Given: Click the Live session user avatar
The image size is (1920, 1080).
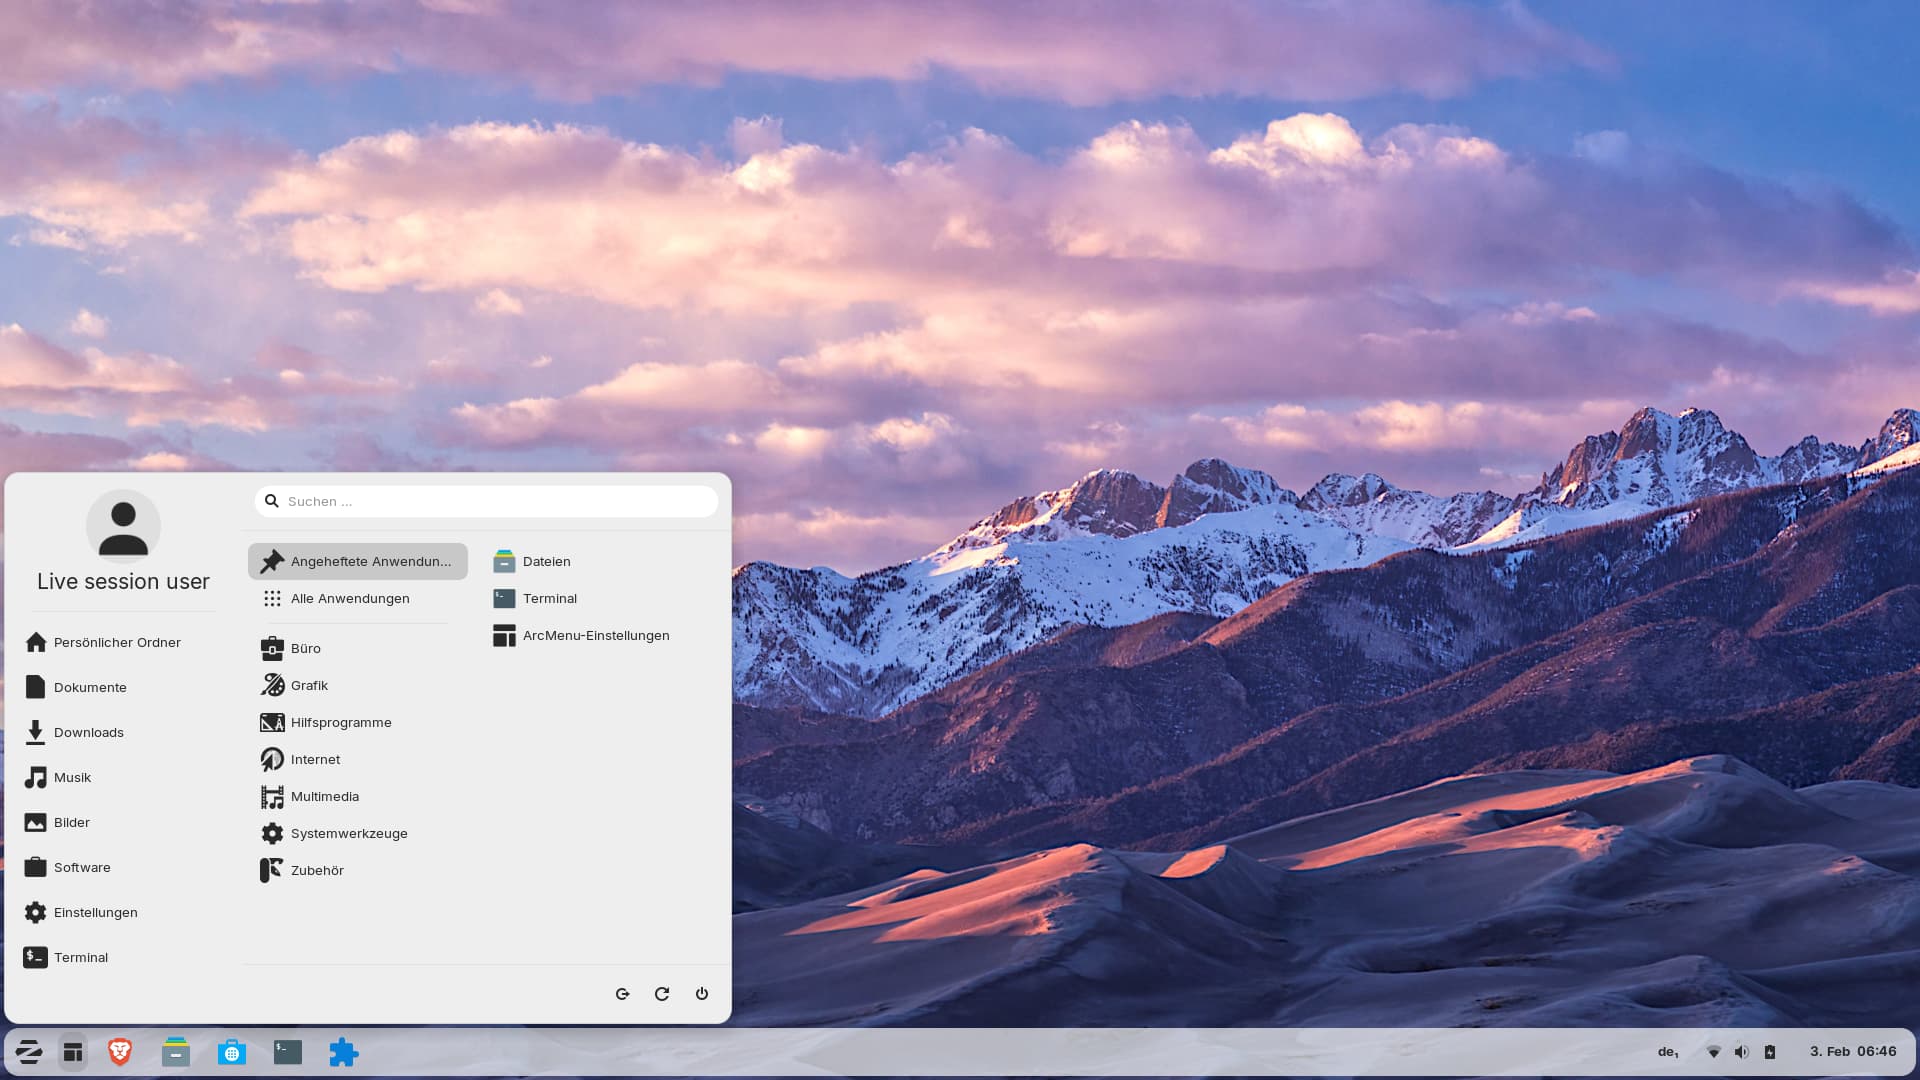Looking at the screenshot, I should coord(123,527).
